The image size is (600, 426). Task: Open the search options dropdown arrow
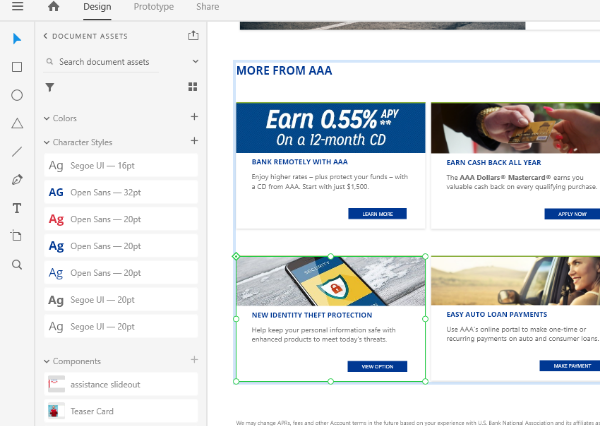196,61
